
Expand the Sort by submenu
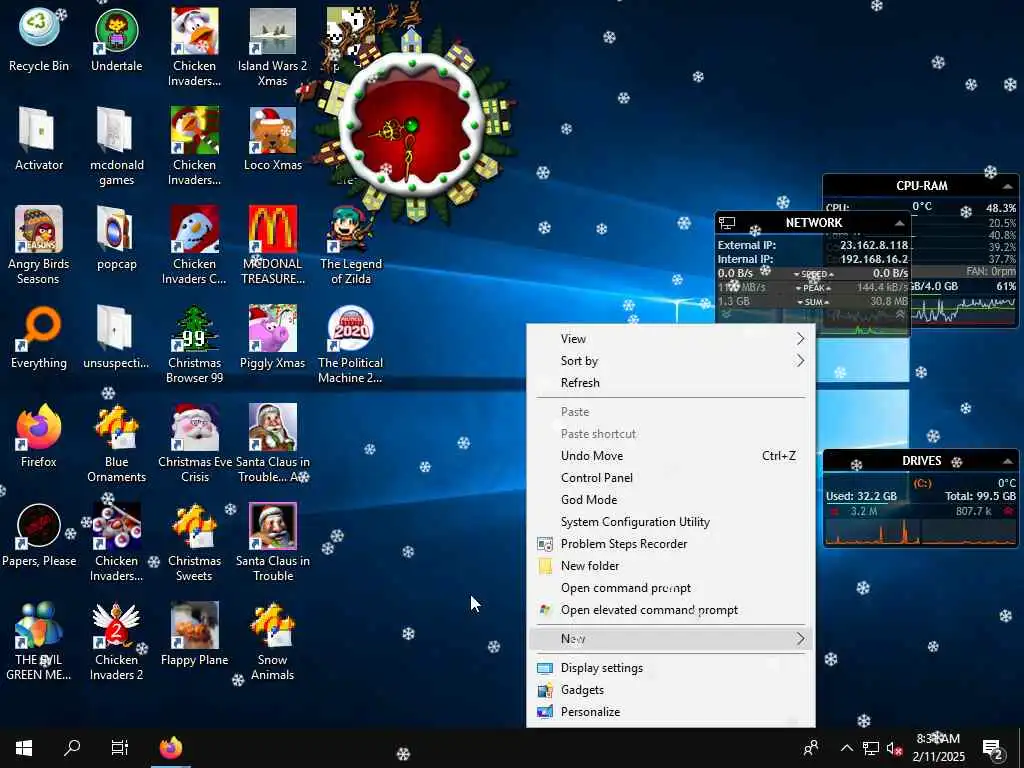pyautogui.click(x=671, y=360)
